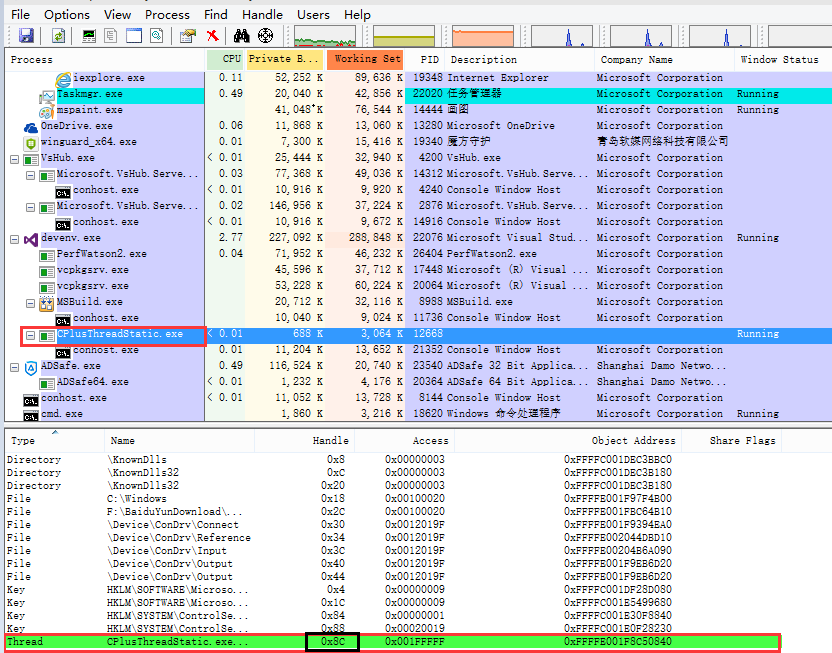Sort lower pane by Type column header
832x653 pixels.
coord(54,440)
